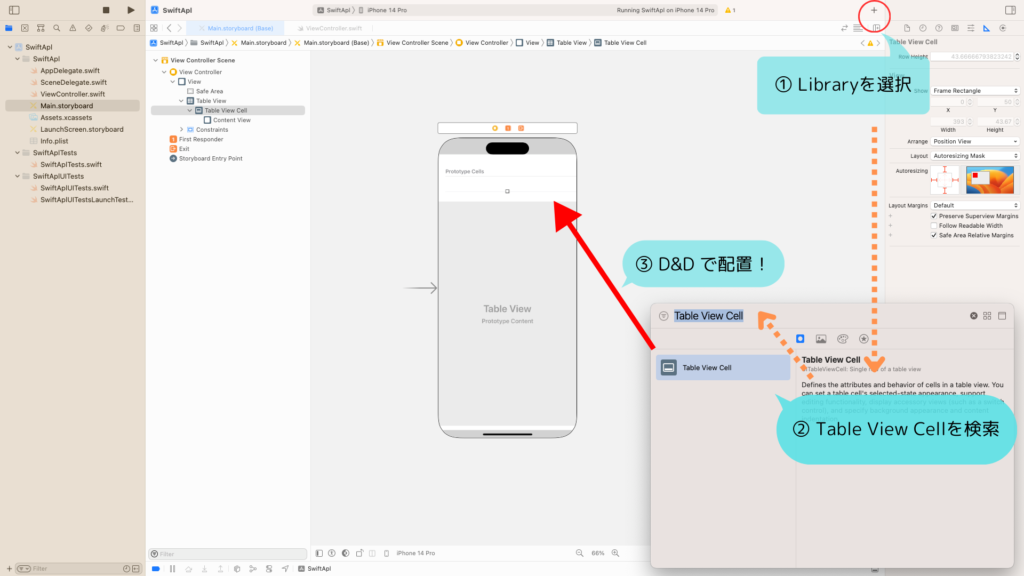Open the Find navigator magnifier icon

57,28
